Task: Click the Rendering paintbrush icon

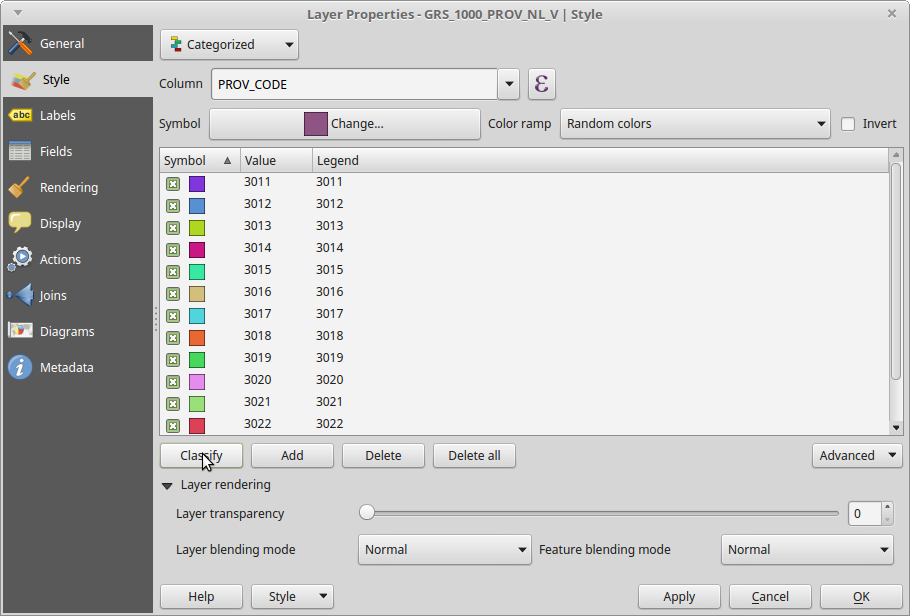Action: 20,188
